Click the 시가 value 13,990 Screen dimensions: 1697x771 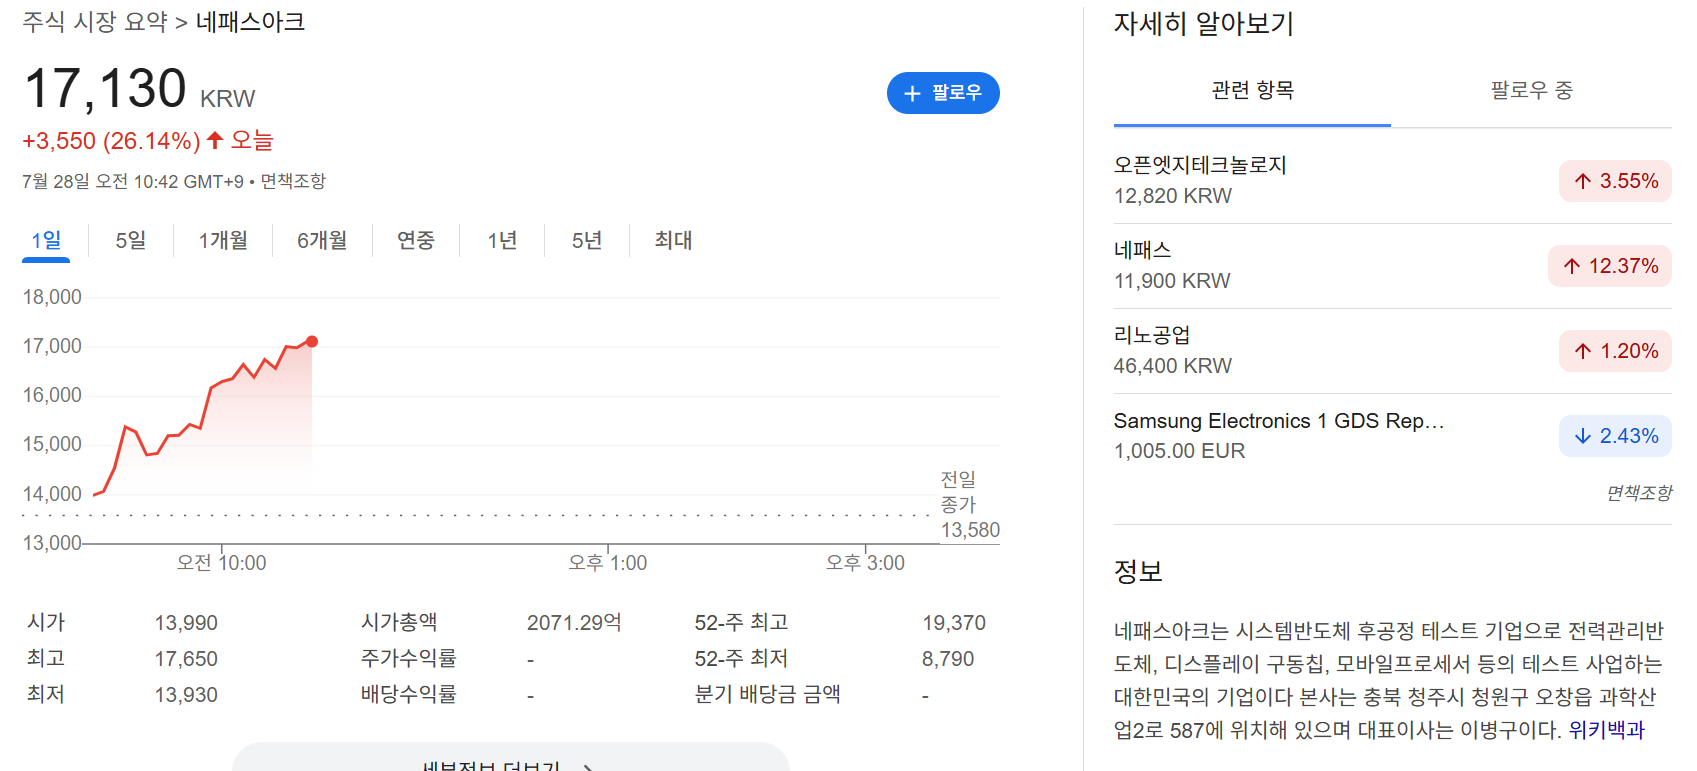[x=186, y=623]
